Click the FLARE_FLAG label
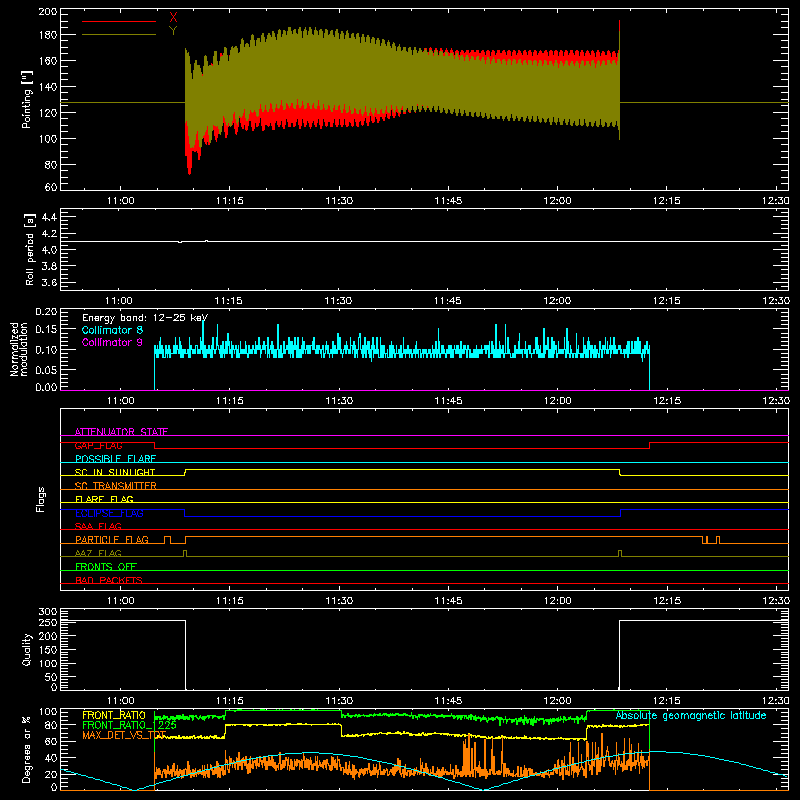The image size is (800, 800). tap(104, 499)
